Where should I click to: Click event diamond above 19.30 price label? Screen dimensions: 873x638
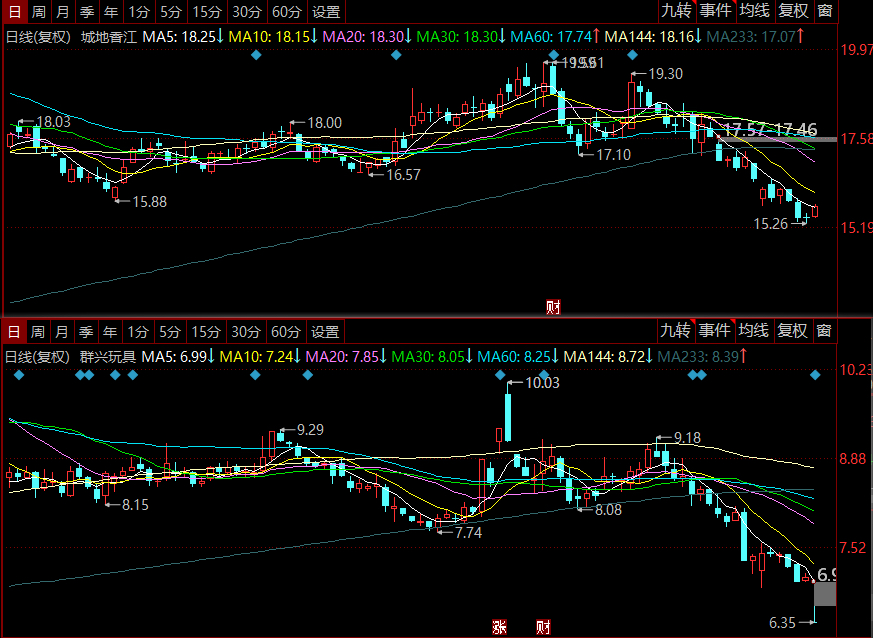coord(632,55)
